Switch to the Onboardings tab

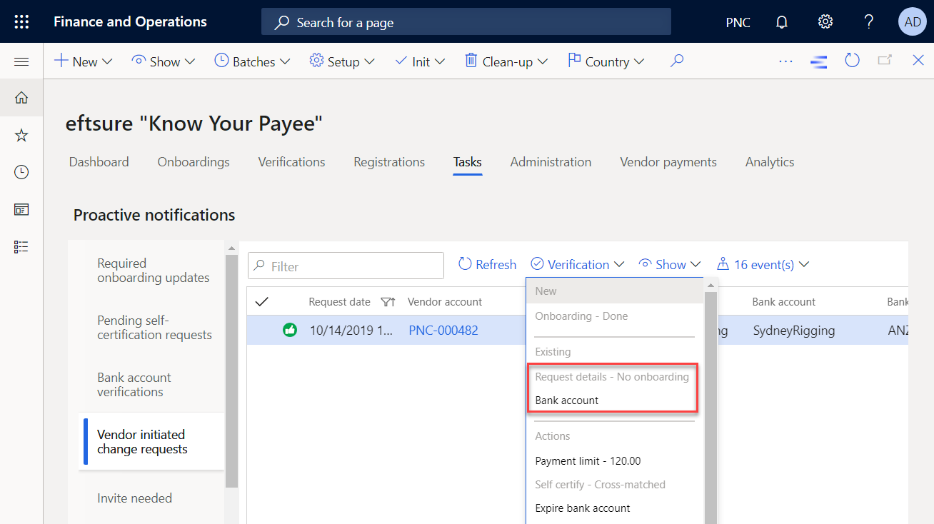click(194, 162)
